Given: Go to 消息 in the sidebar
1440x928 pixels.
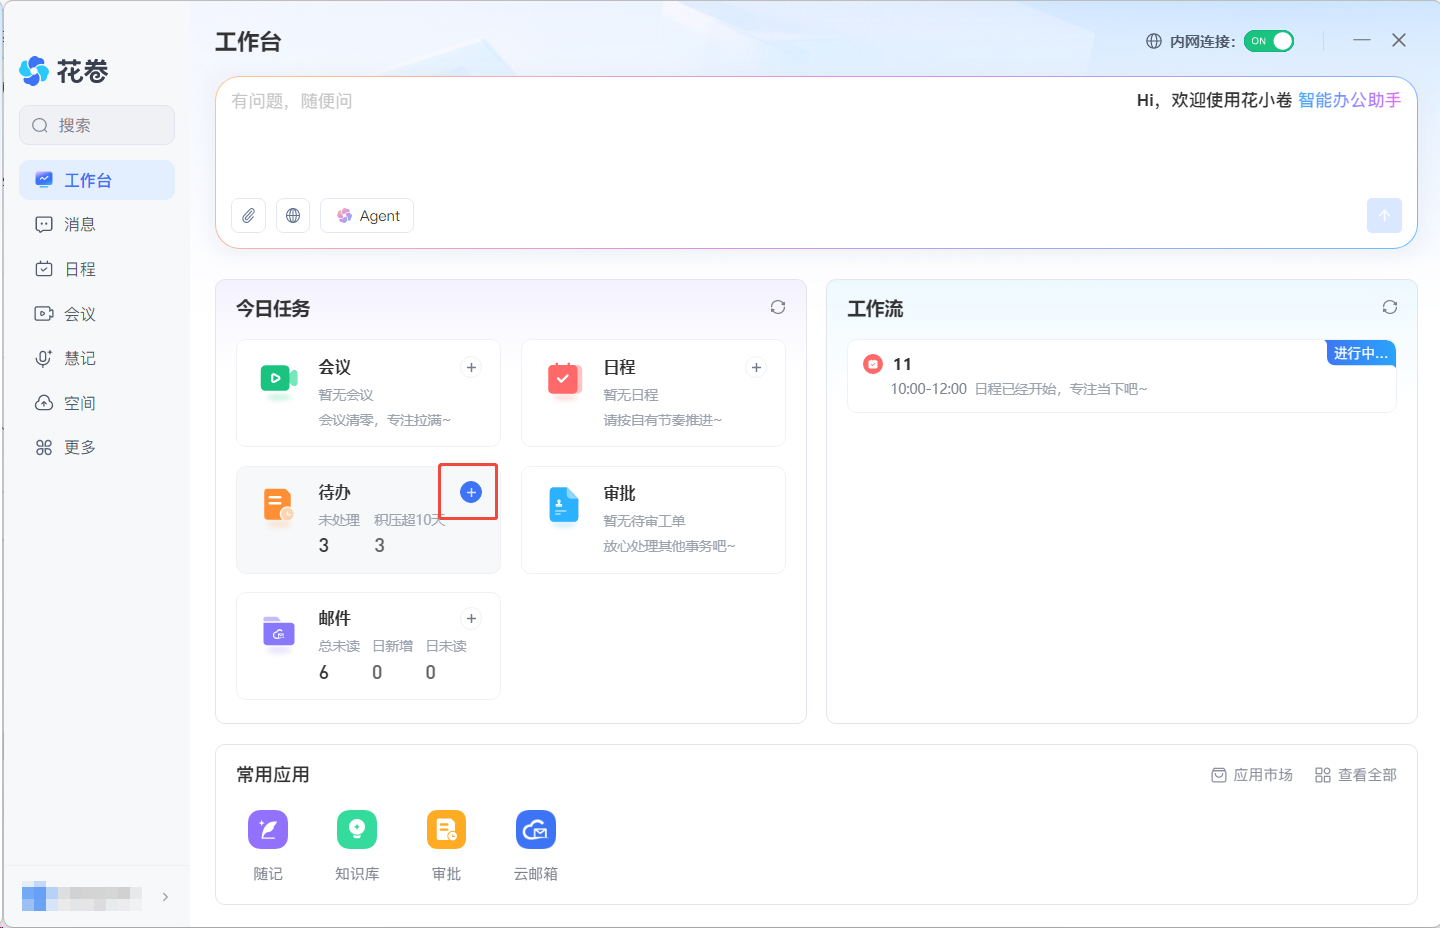Looking at the screenshot, I should 97,225.
